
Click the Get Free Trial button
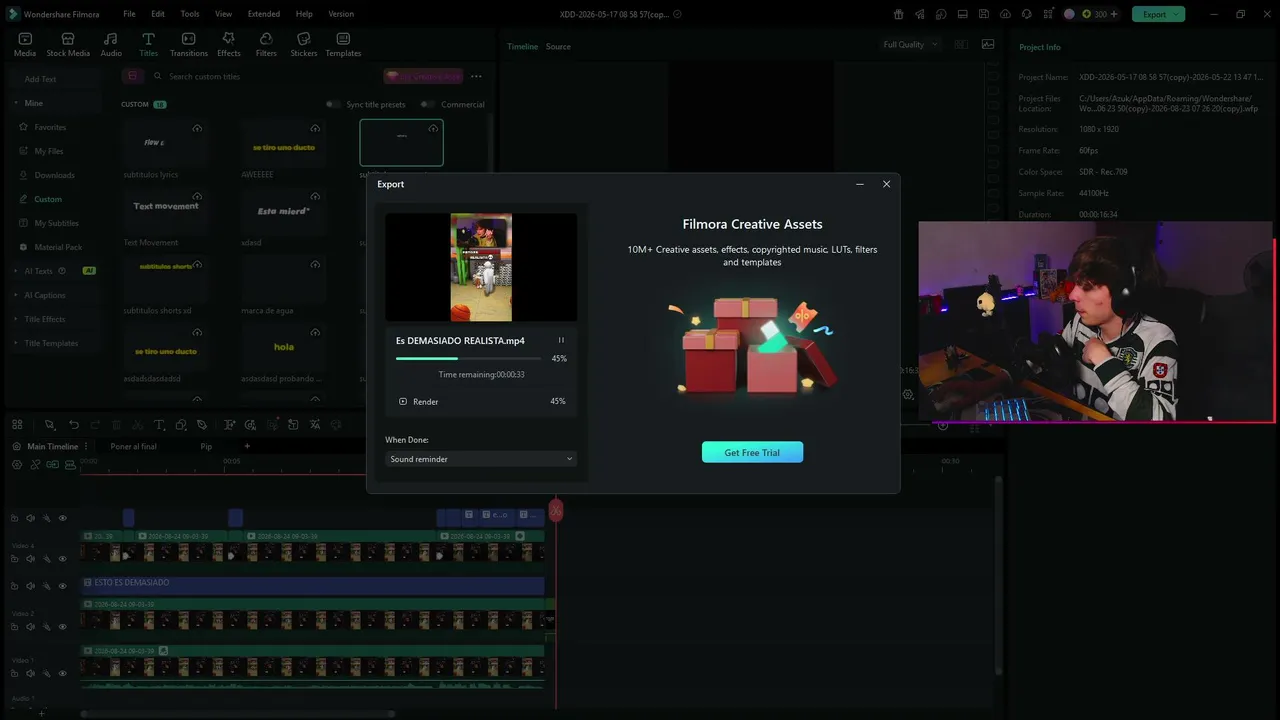[752, 452]
